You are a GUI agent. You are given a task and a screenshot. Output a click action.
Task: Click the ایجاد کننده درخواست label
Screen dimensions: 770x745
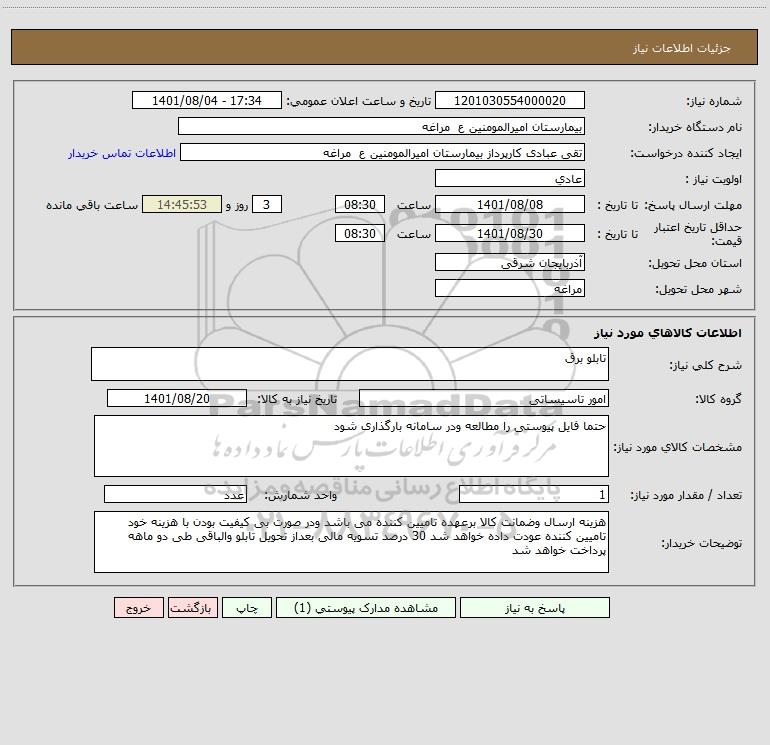coord(686,153)
